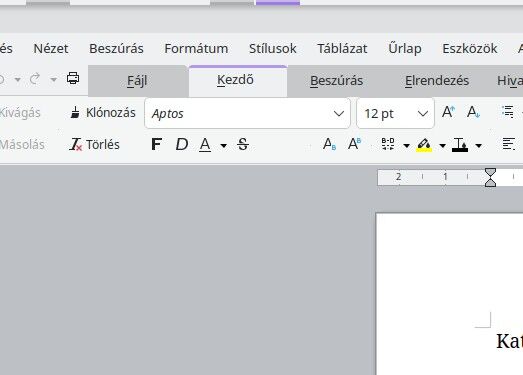Switch to the Elrendezés tab
This screenshot has height=375, width=523.
coord(437,81)
